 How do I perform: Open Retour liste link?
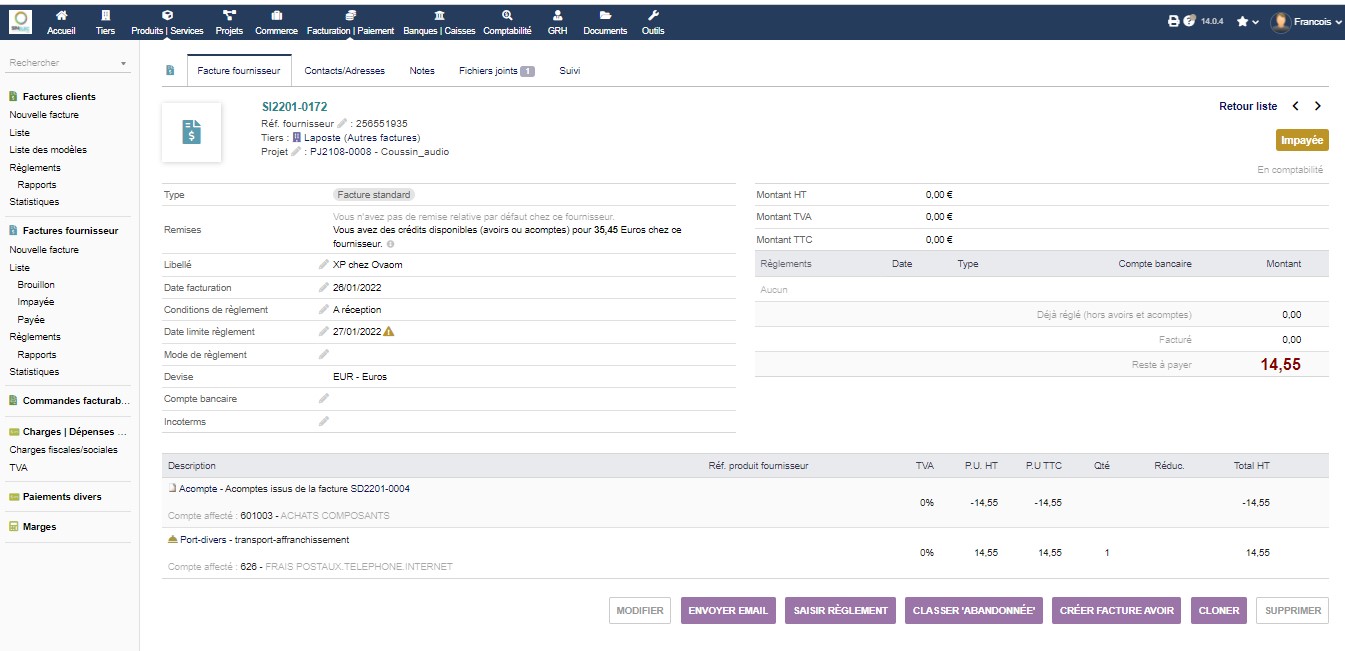pos(1247,106)
